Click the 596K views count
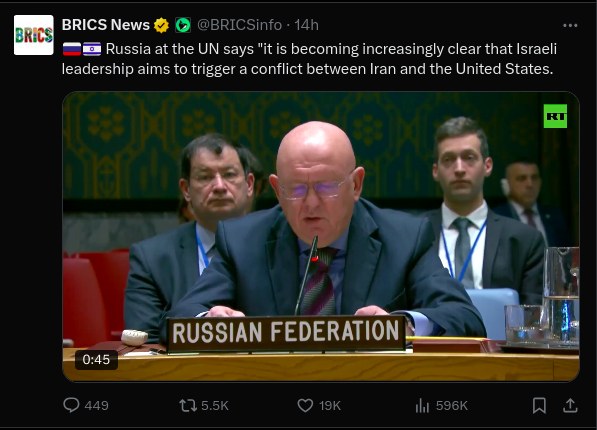Screen dimensions: 597x430 452,406
